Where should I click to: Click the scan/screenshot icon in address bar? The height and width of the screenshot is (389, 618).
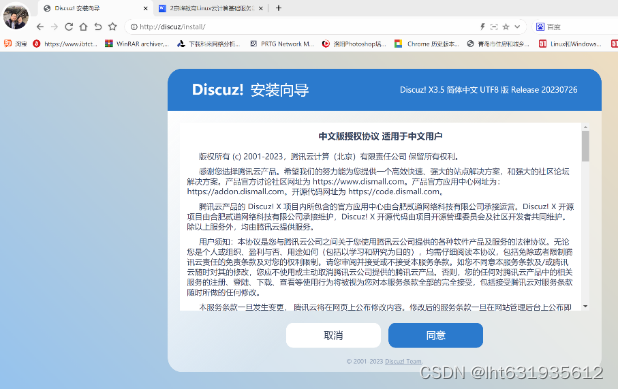(494, 27)
